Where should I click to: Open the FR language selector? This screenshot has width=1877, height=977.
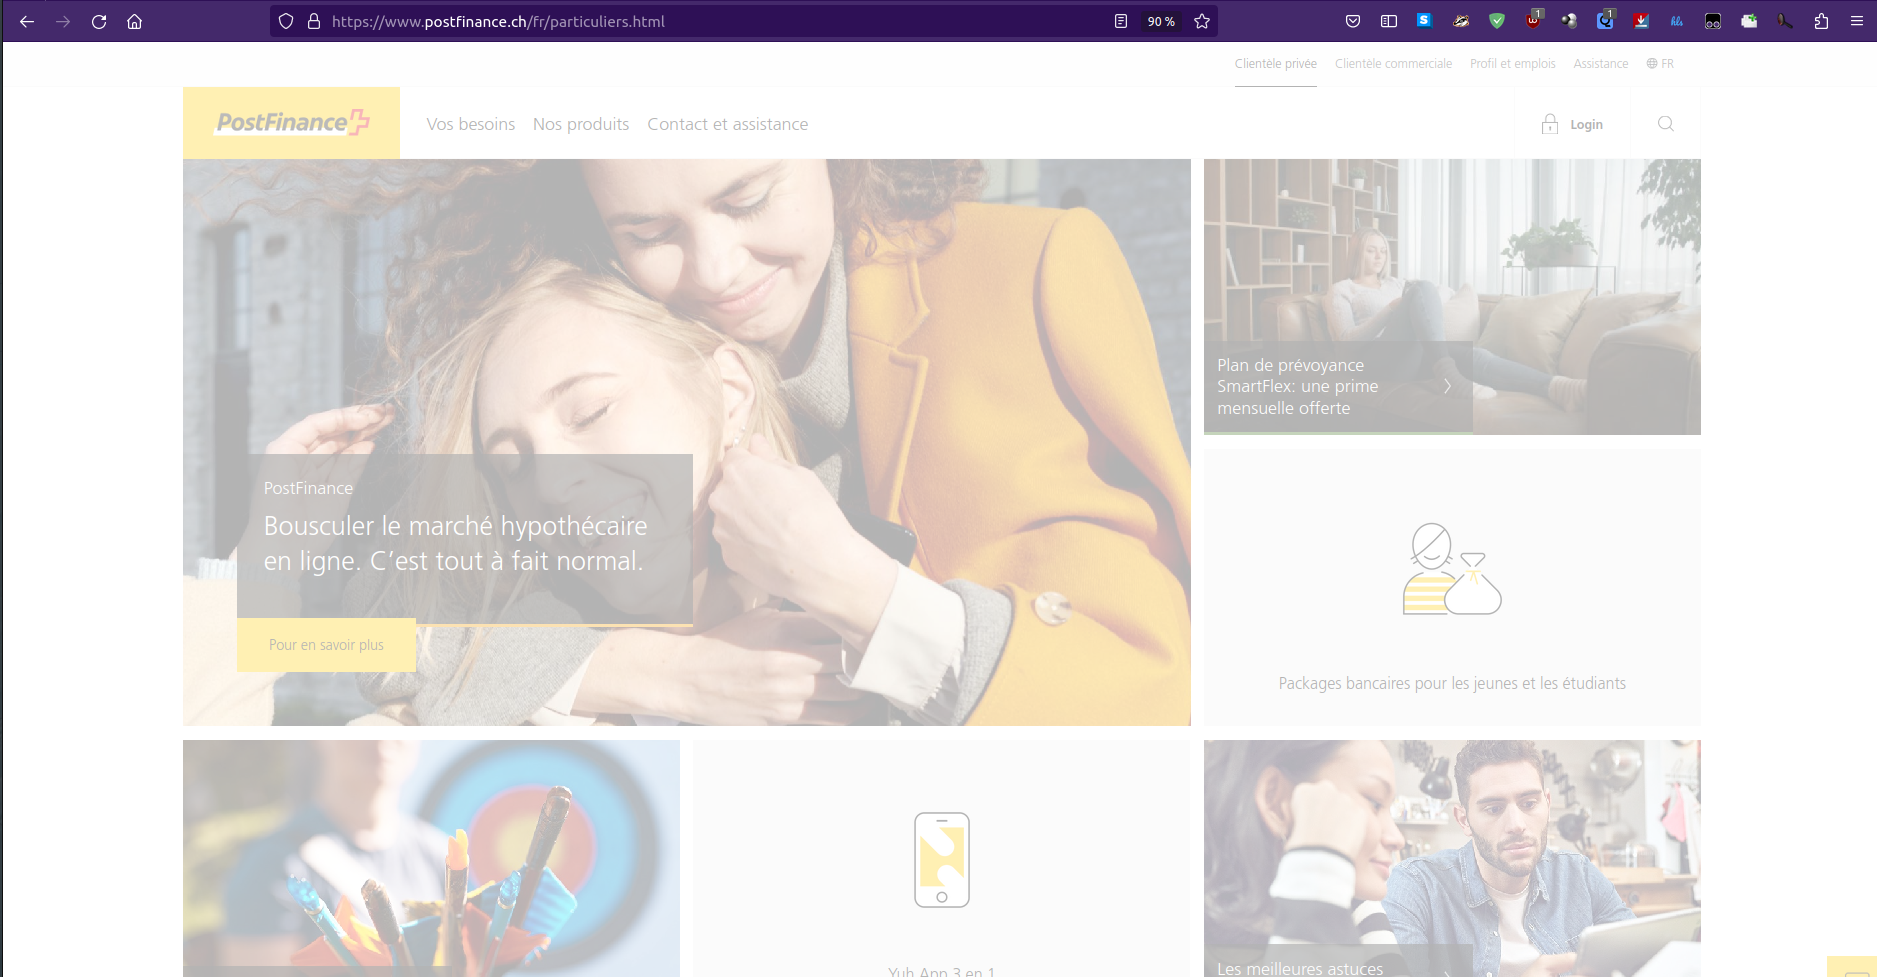point(1660,63)
